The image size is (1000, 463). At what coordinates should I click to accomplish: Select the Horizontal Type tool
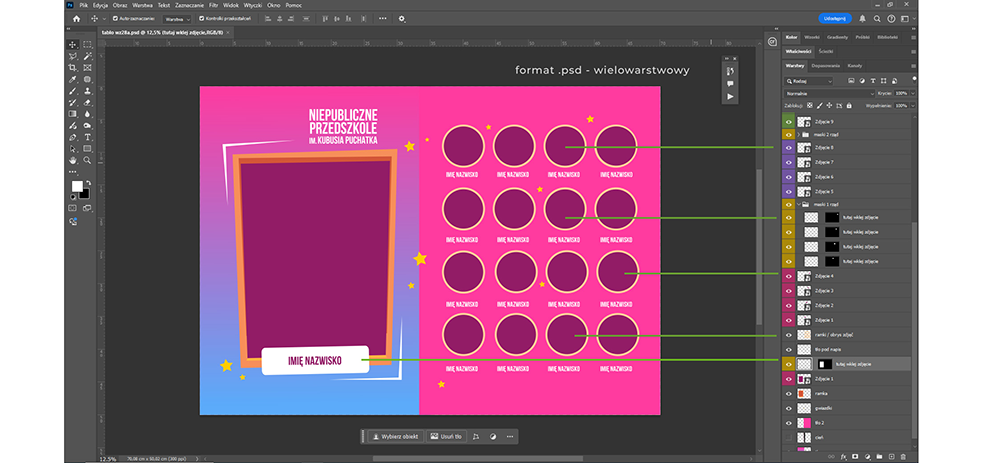point(87,137)
